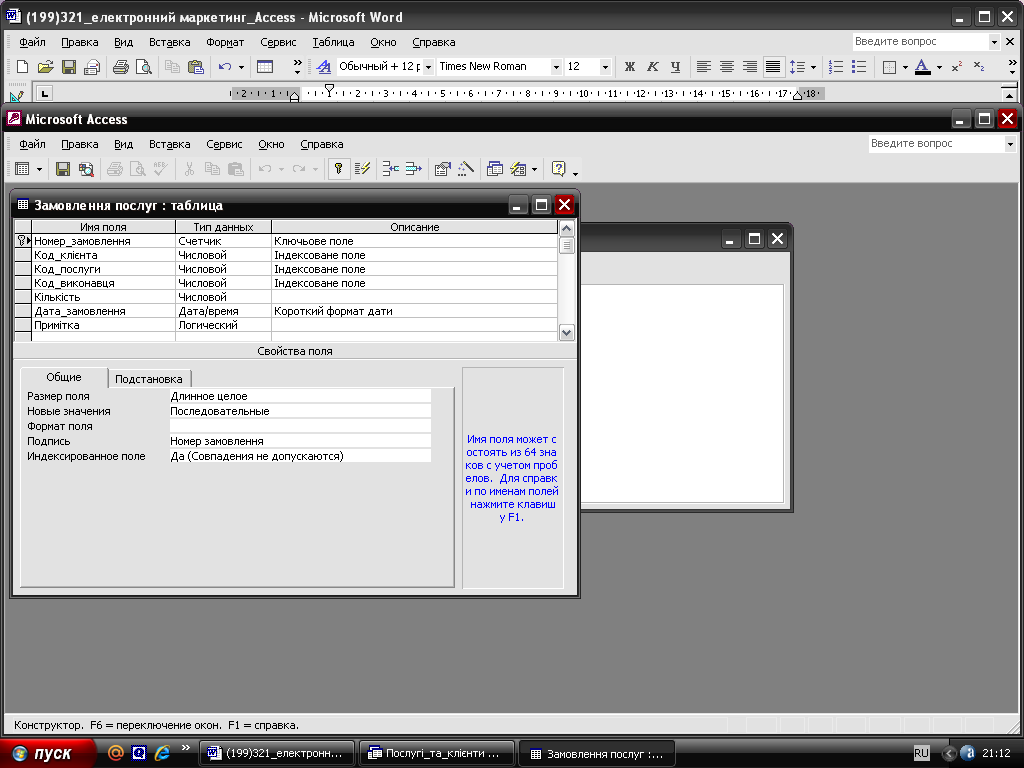Image resolution: width=1024 pixels, height=768 pixels.
Task: Click the Build (wand) icon in Access
Action: [x=465, y=169]
